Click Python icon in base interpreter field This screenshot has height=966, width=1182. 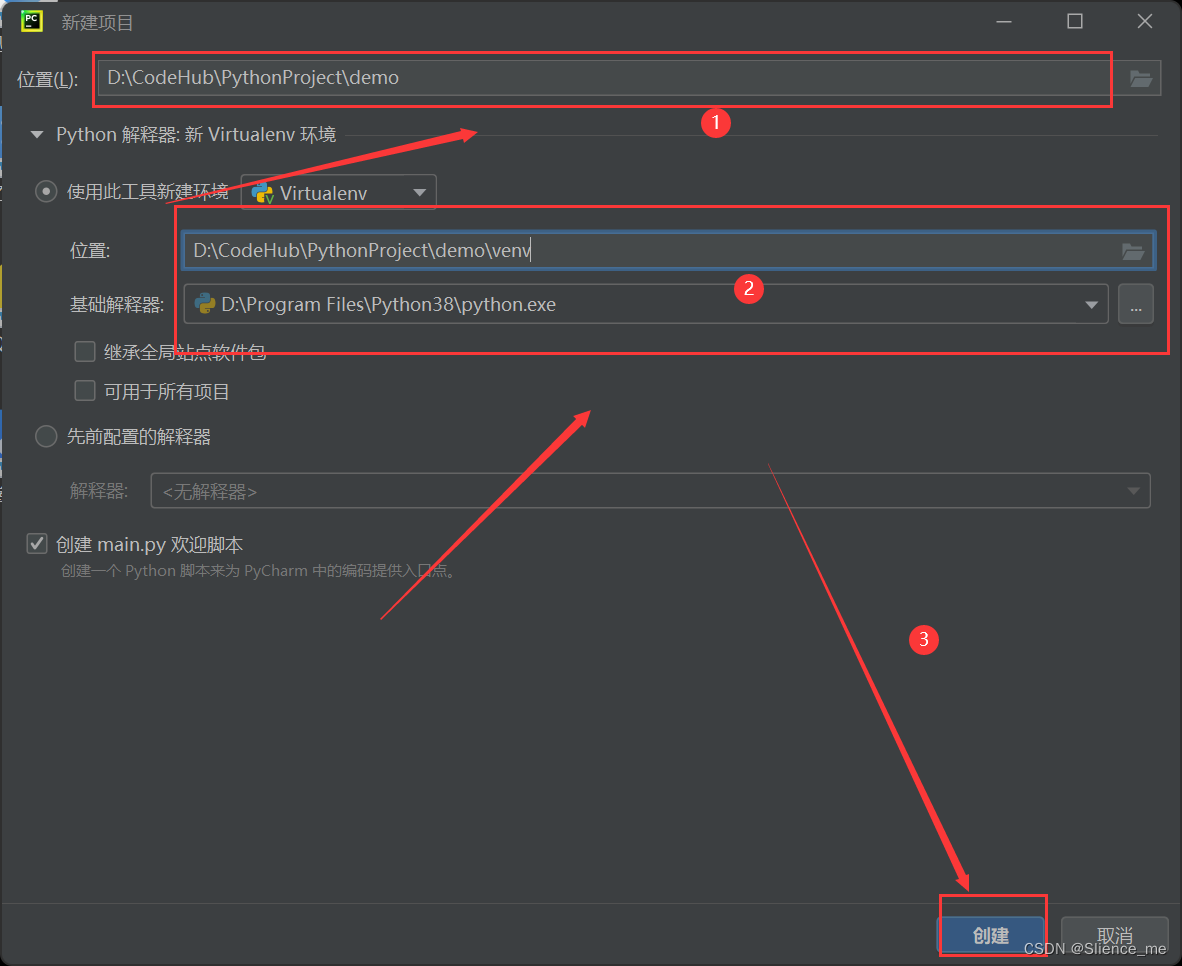click(204, 304)
